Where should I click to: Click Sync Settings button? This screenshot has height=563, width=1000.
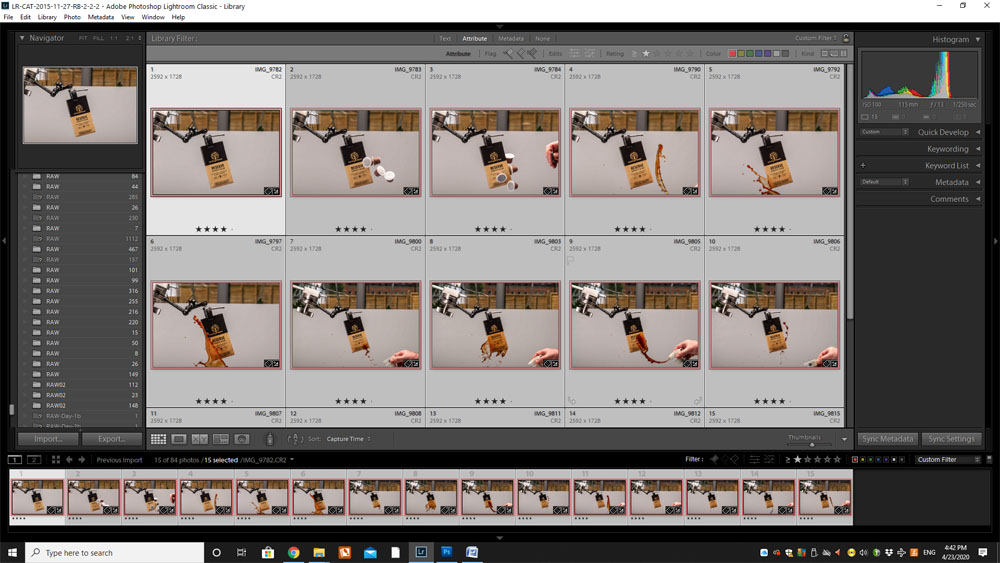[x=951, y=439]
